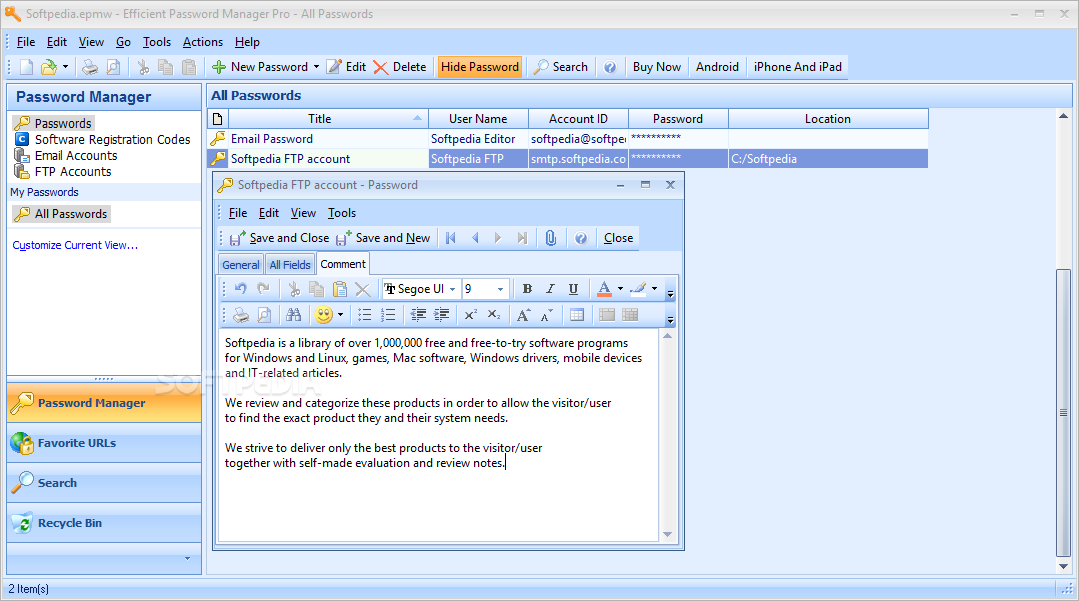Open Favorite URLs navigation pane
Viewport: 1079px width, 601px height.
[104, 443]
